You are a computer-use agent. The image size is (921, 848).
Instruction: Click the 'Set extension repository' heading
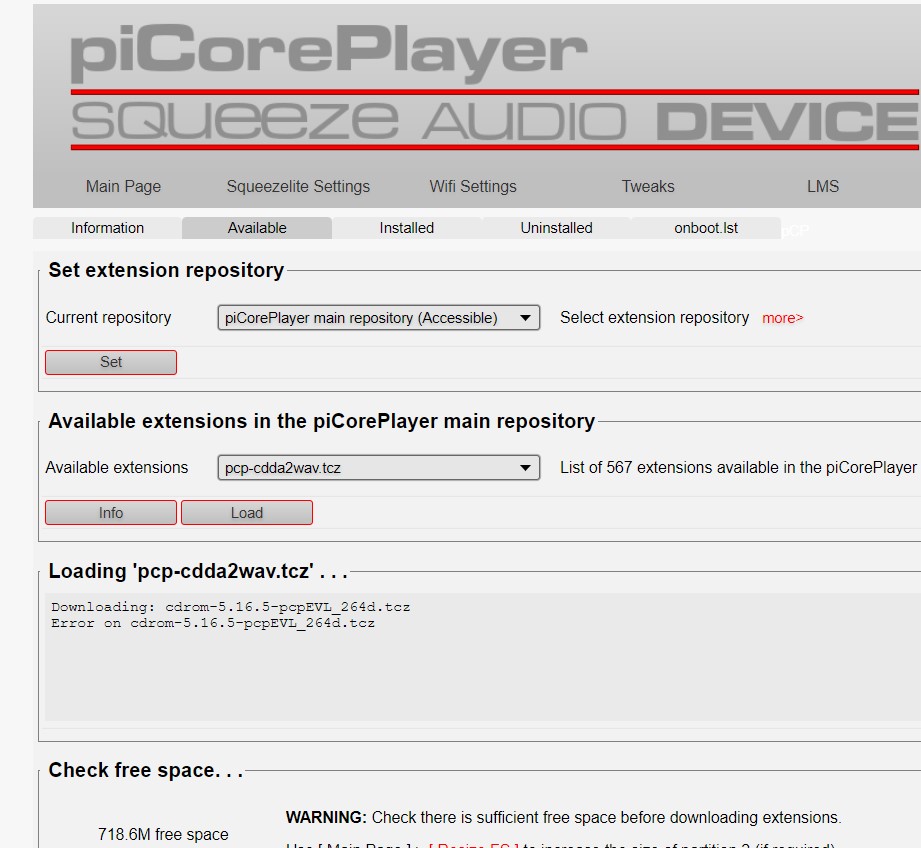[x=166, y=270]
